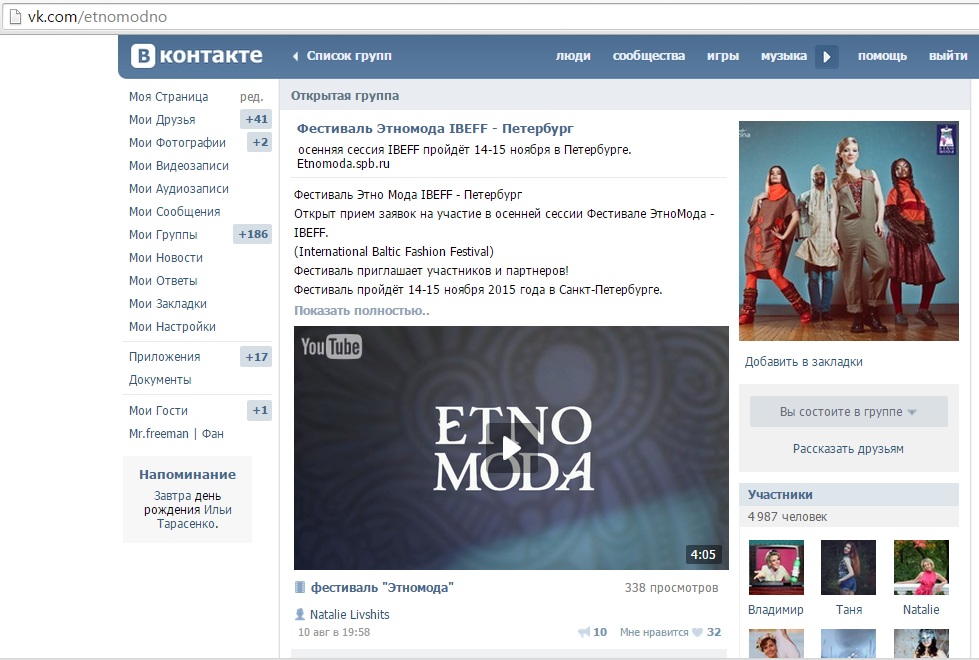Open Мои Настройки in sidebar
Viewport: 979px width, 660px height.
coord(172,327)
